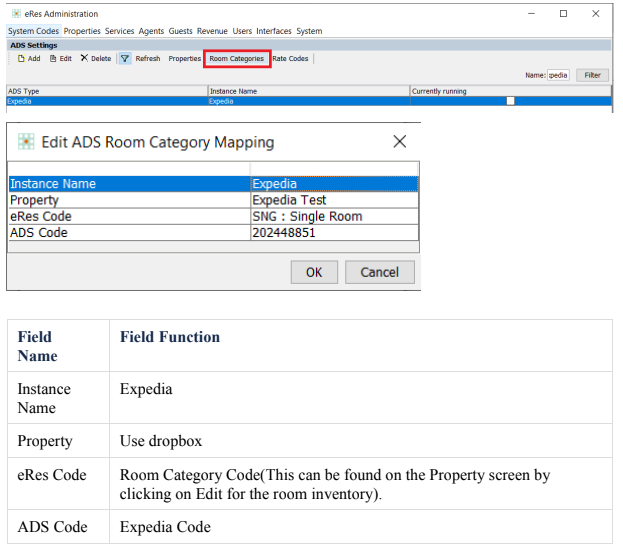Open Rate Codes from the toolbar
The image size is (623, 550).
pos(290,59)
